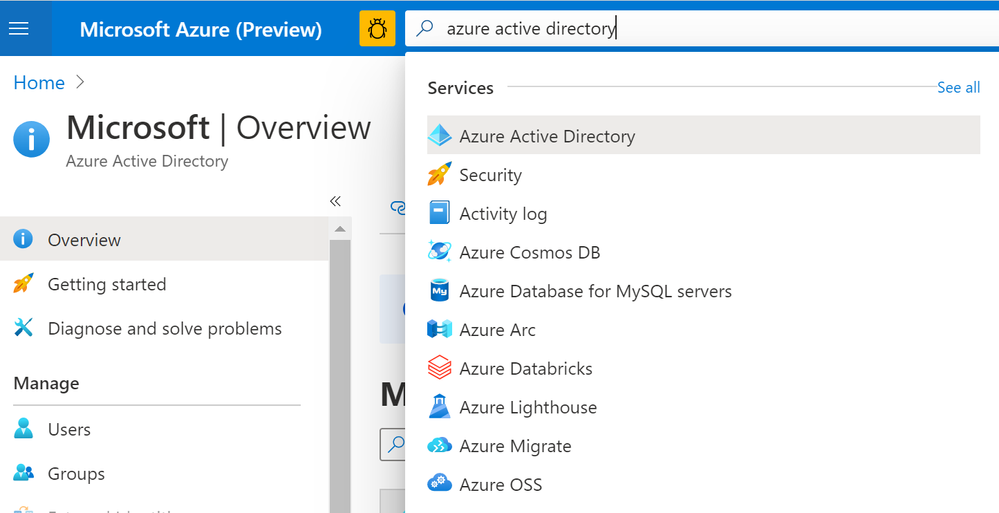Click the Azure Active Directory service icon
The width and height of the screenshot is (999, 513).
[439, 137]
